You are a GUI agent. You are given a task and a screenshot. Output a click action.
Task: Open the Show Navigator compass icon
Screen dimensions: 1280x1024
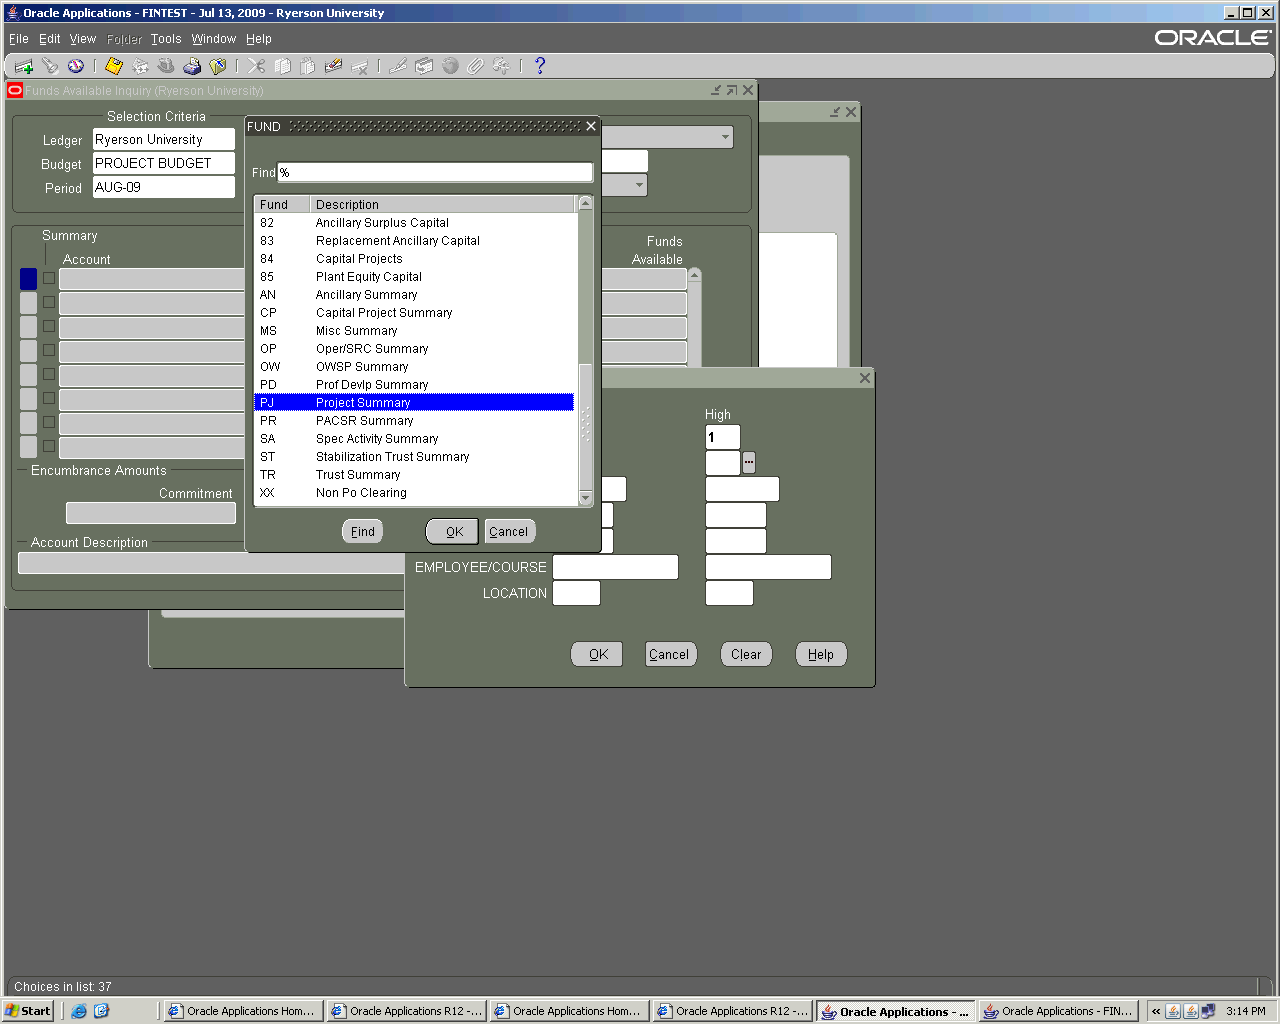point(76,66)
